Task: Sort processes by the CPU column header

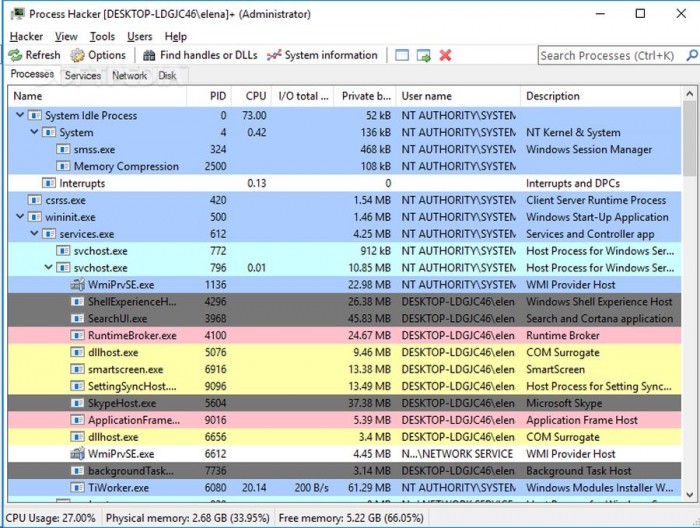Action: [x=254, y=96]
